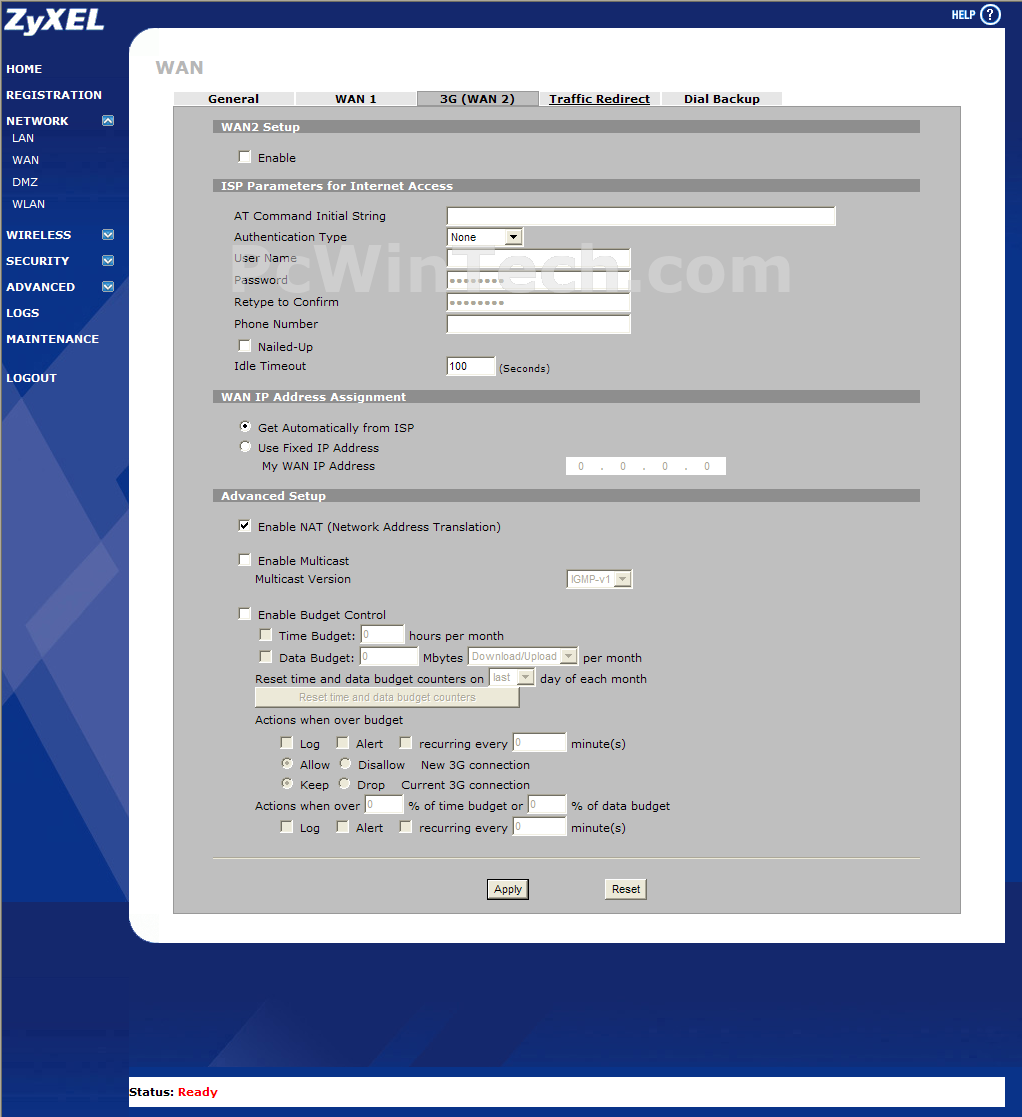Open the Dial Backup tab

click(722, 99)
